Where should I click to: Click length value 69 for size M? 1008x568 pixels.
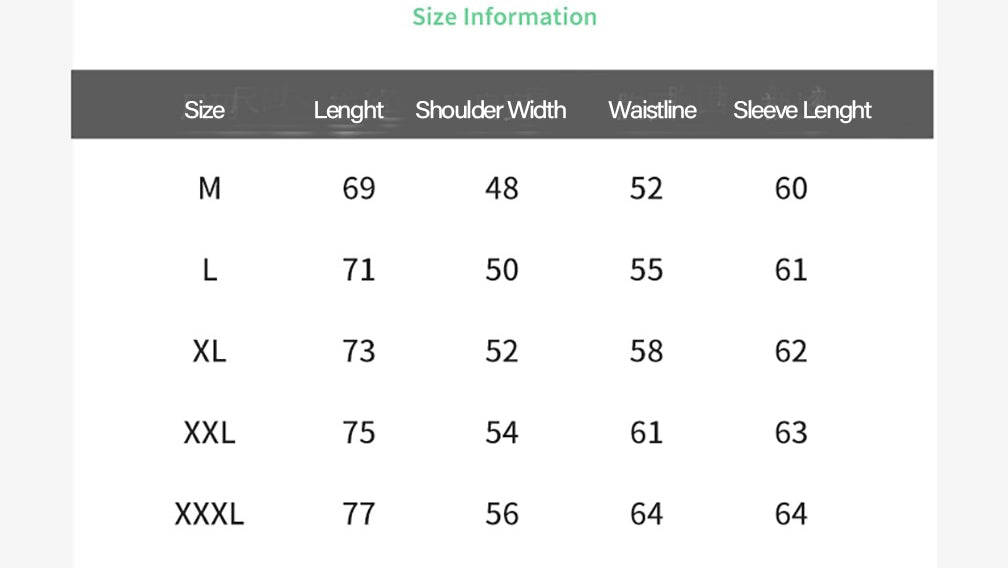pos(358,188)
